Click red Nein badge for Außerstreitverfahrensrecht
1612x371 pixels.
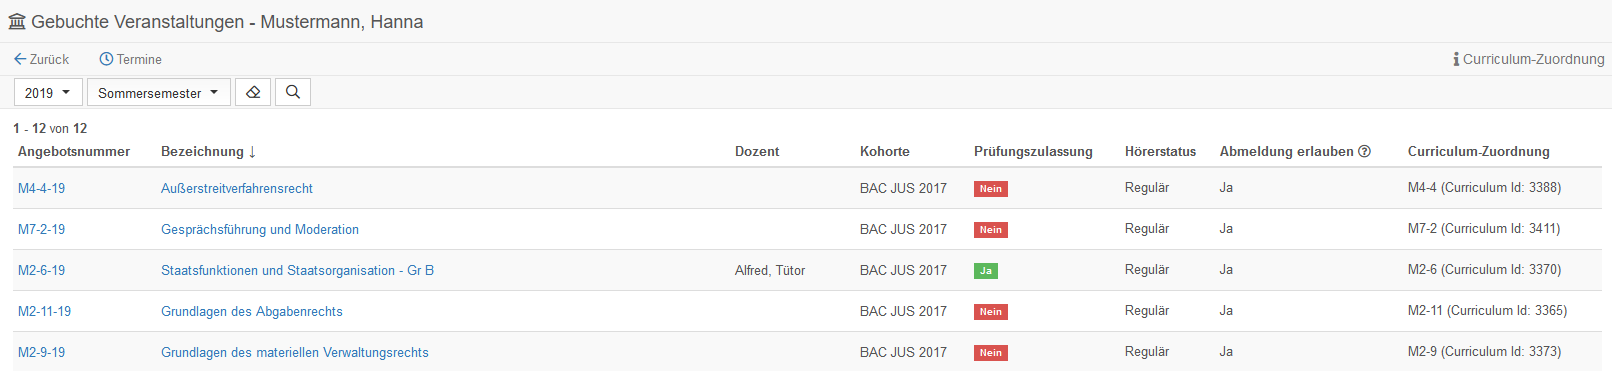pyautogui.click(x=991, y=189)
